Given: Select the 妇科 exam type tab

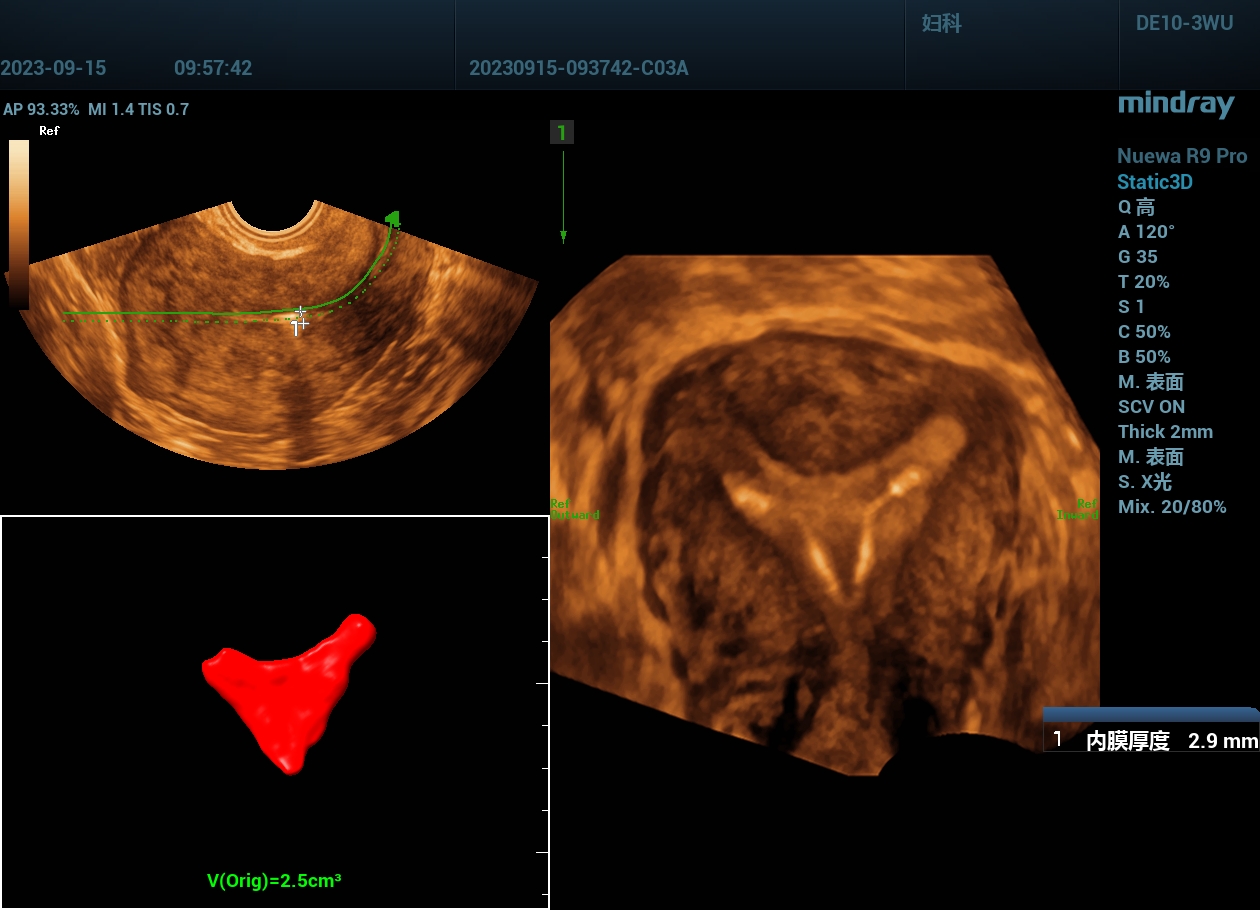Looking at the screenshot, I should pos(941,24).
